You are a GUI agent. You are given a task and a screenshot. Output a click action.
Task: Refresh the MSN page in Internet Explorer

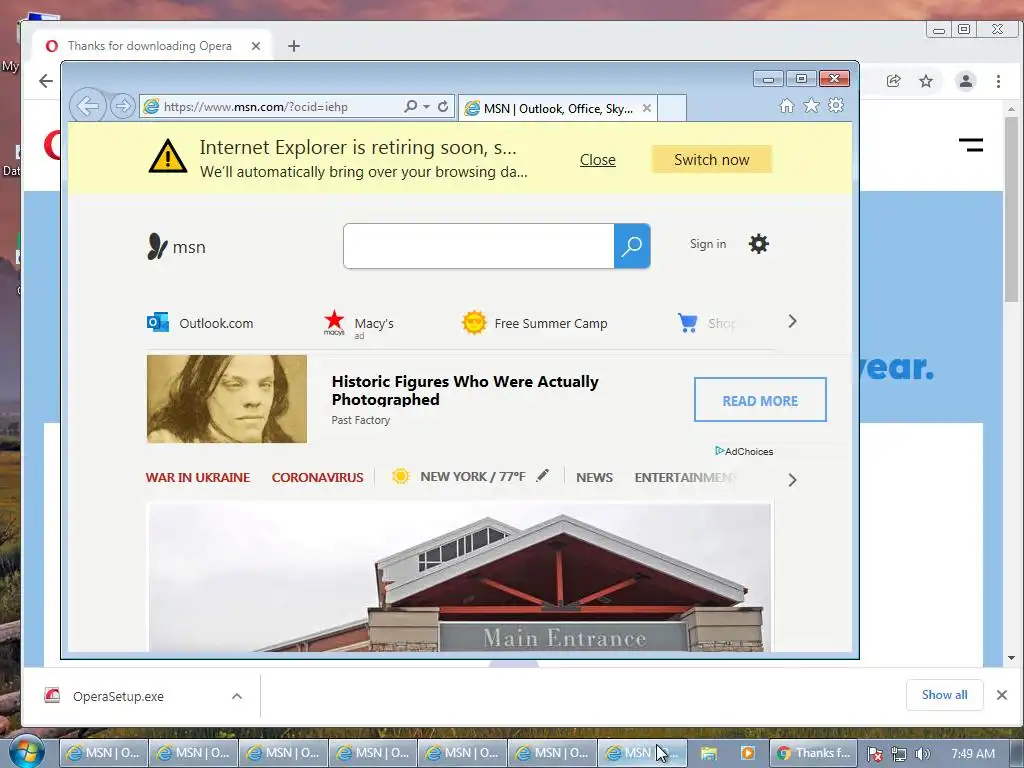click(443, 106)
